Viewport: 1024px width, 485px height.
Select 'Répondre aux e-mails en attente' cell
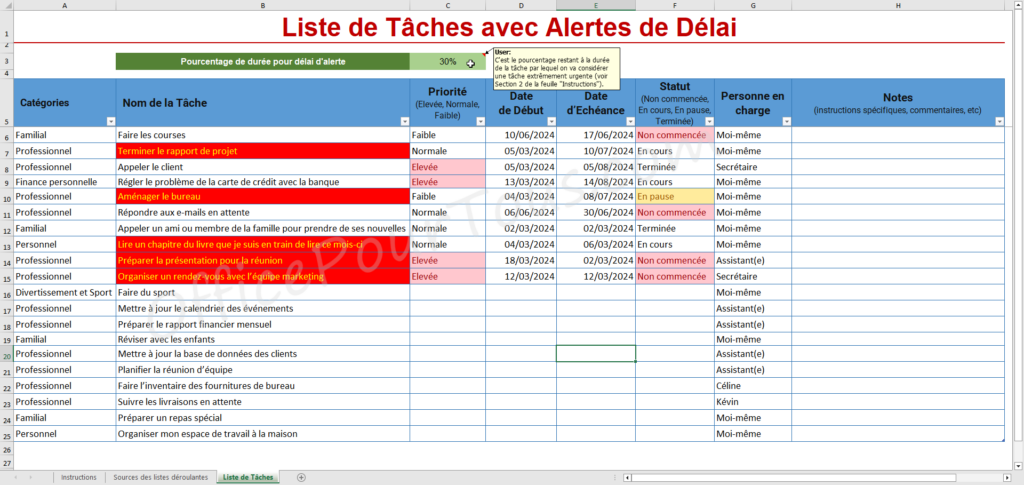point(263,212)
